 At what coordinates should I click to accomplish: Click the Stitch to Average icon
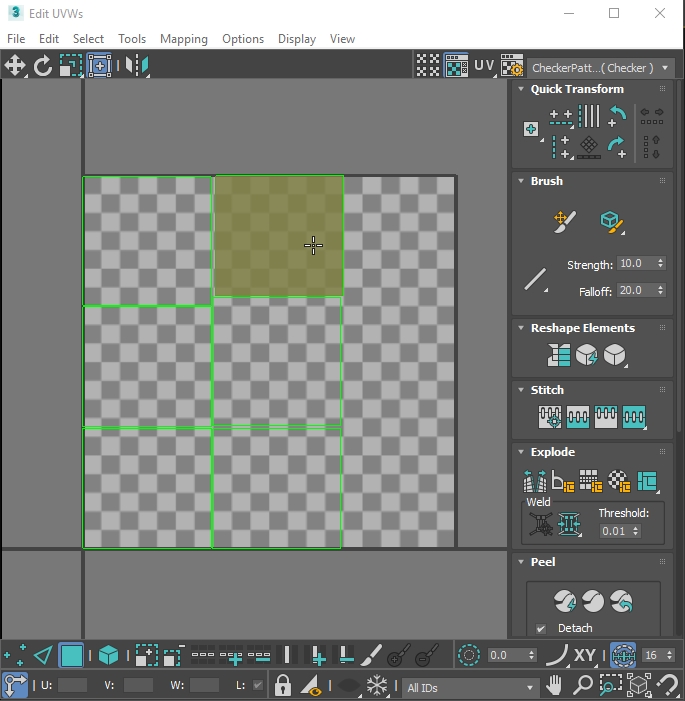pos(578,417)
